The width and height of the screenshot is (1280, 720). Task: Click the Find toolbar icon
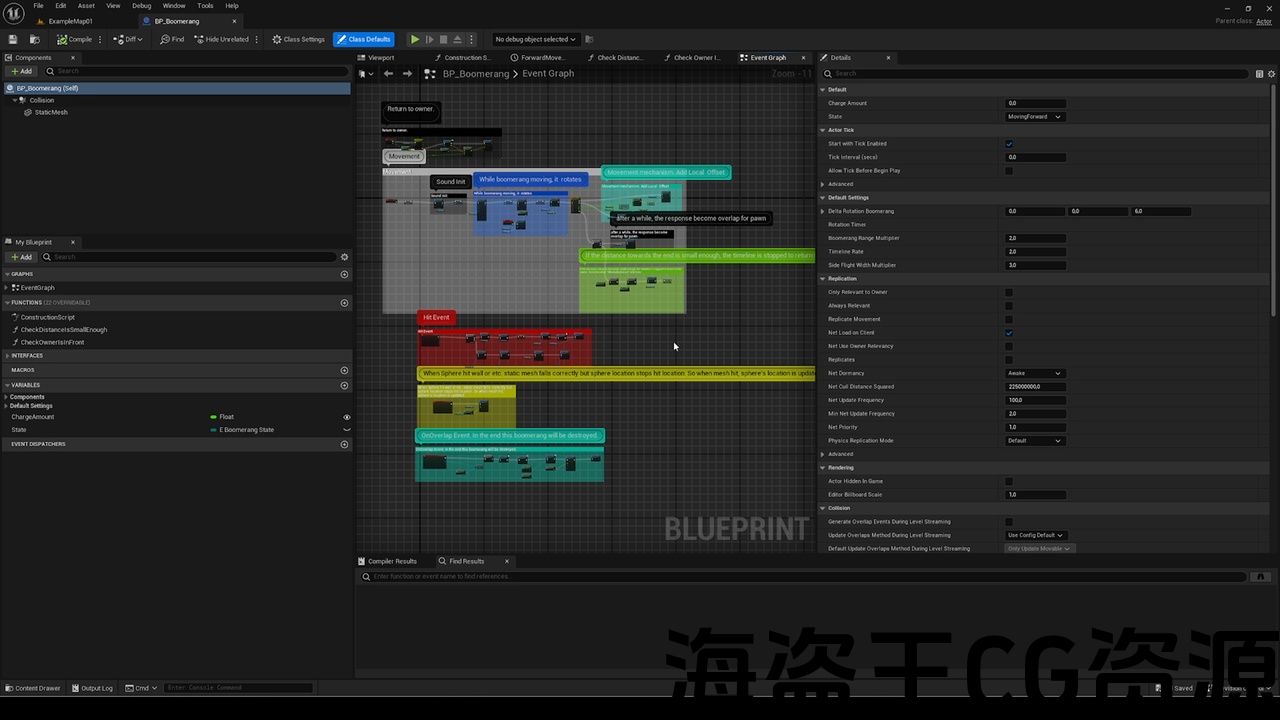coord(172,39)
